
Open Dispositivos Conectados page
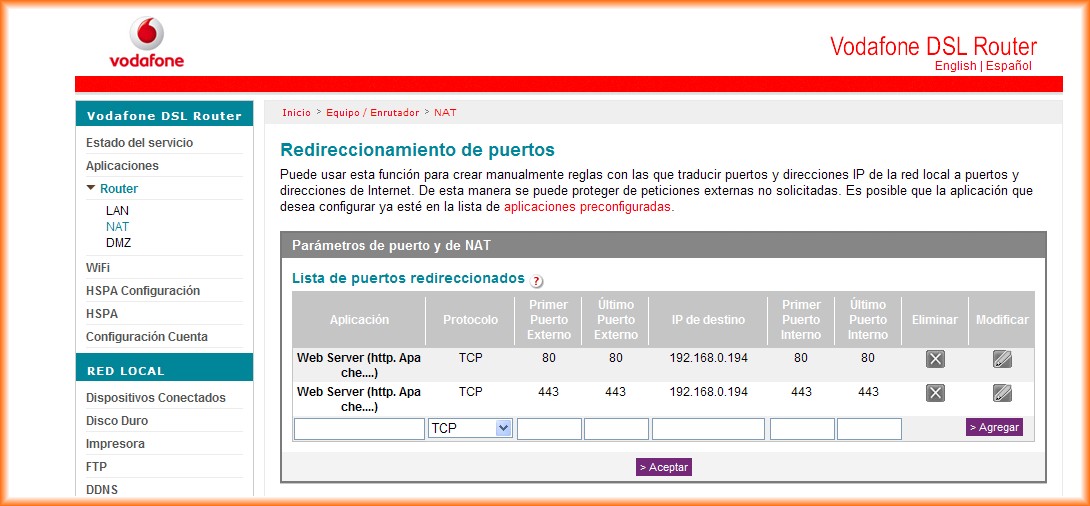pos(155,398)
